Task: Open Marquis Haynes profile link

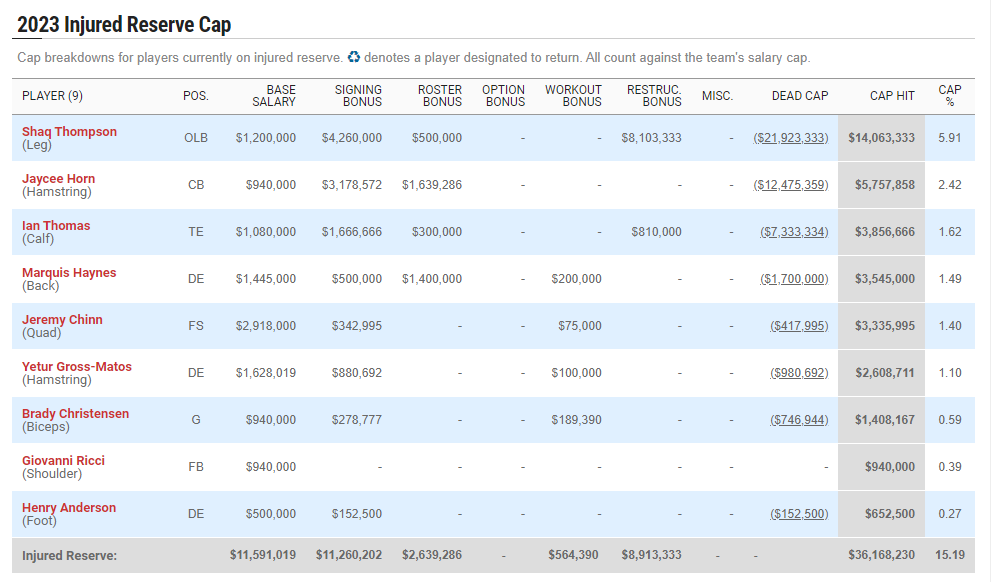Action: click(69, 273)
